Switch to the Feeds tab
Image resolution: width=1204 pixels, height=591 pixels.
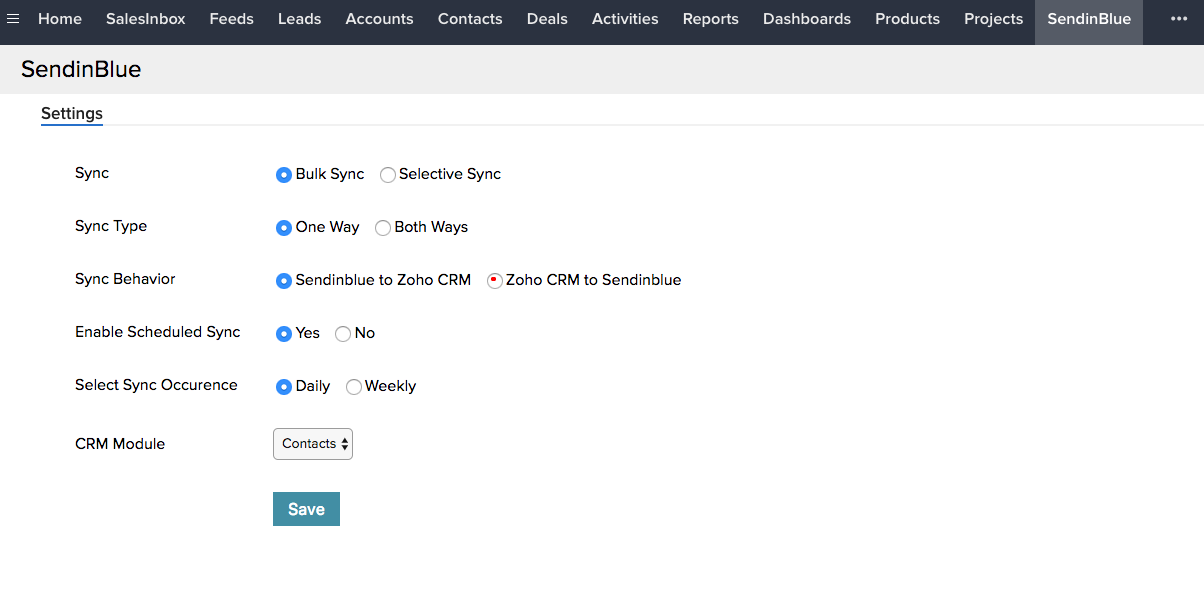232,19
